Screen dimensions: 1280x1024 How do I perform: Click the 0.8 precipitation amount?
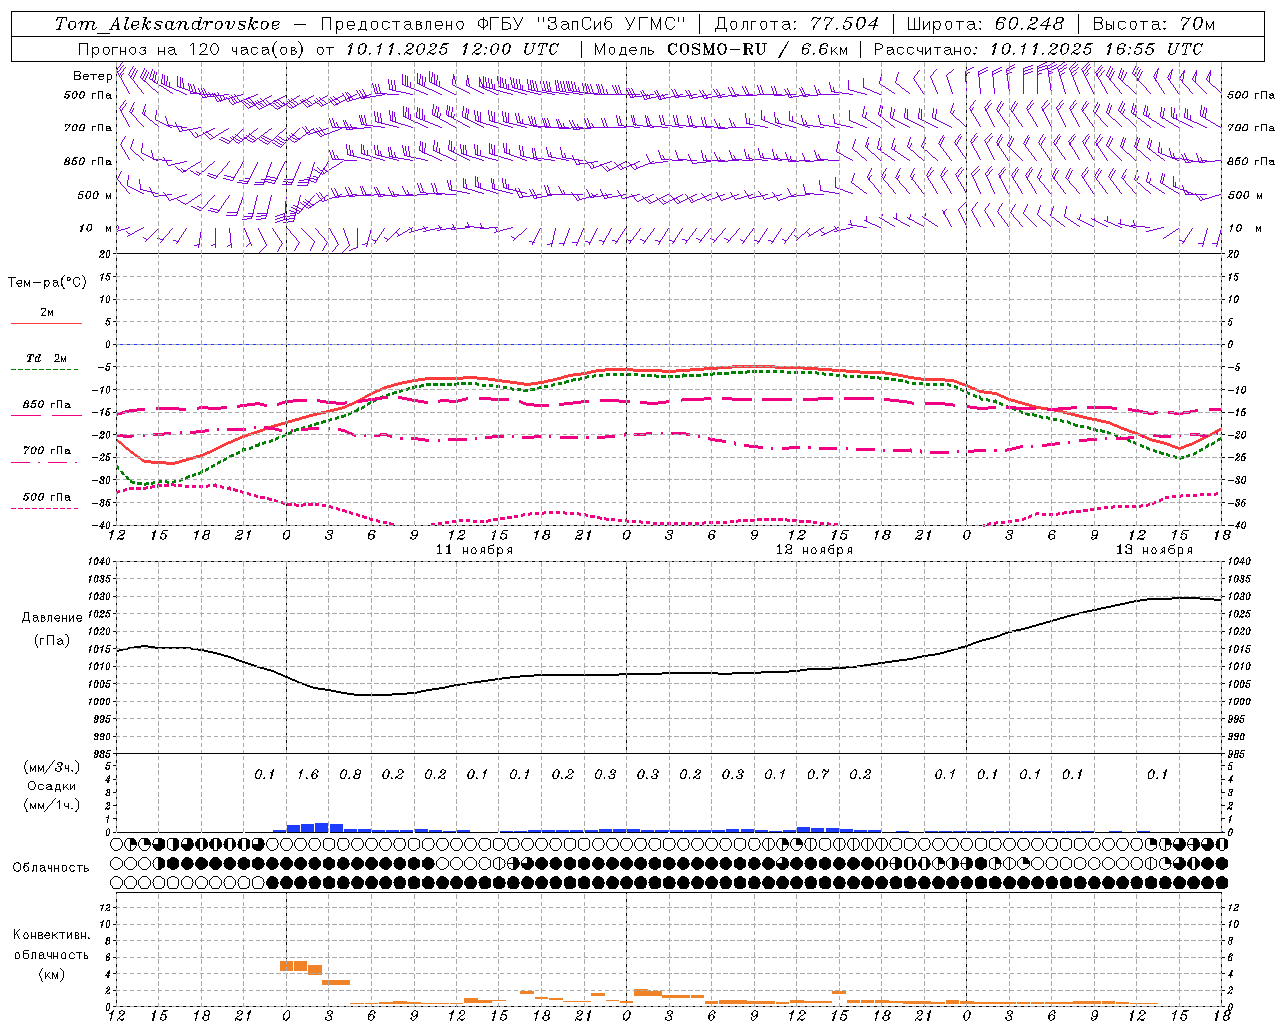[350, 774]
